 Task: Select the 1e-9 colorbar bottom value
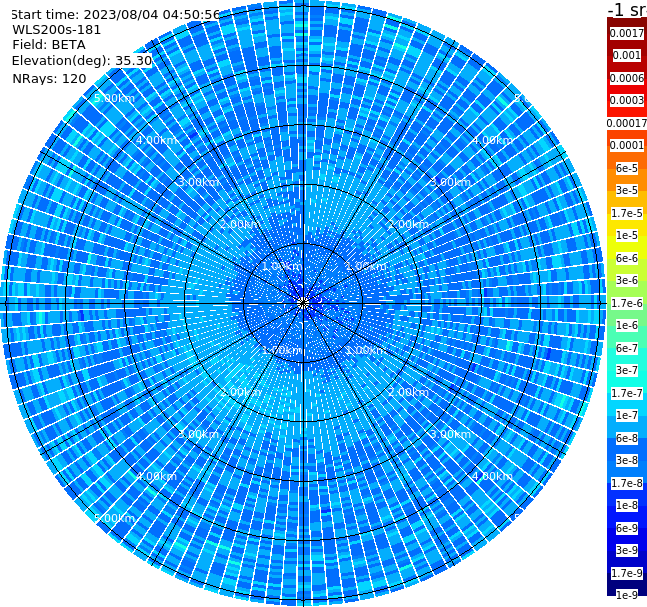(627, 595)
